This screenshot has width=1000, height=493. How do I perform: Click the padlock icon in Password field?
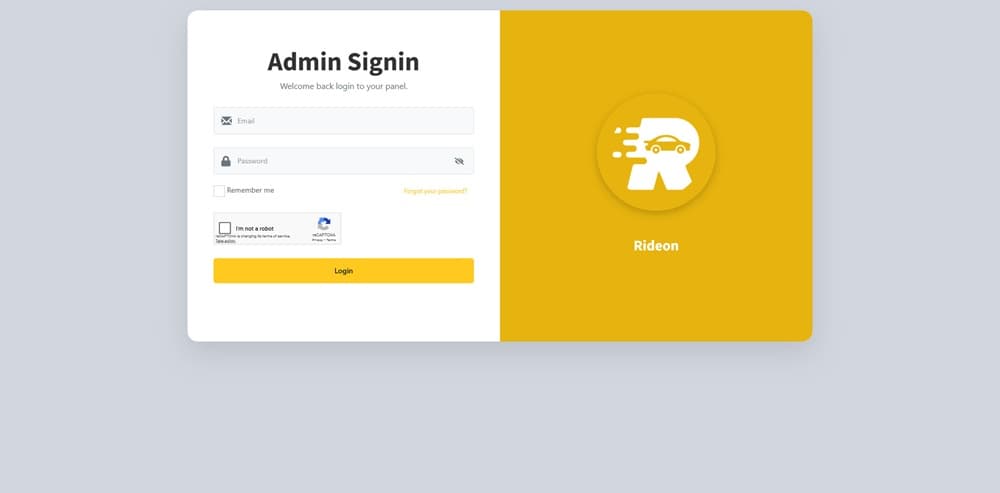pos(226,161)
